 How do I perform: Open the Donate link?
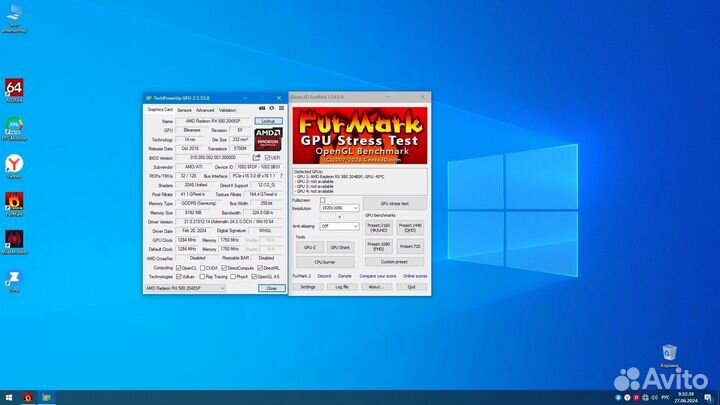coord(345,276)
